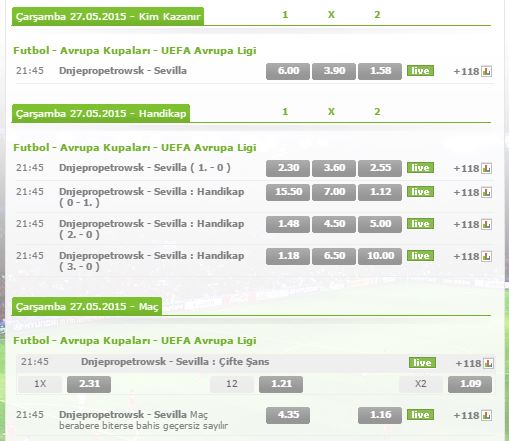
Task: Choose odds 1.48 in Handikap (2. - 0)
Action: (x=288, y=224)
